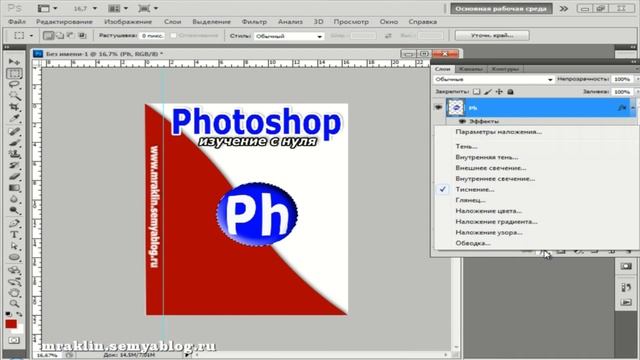The image size is (640, 360).
Task: Select the Dodge tool
Action: click(14, 211)
